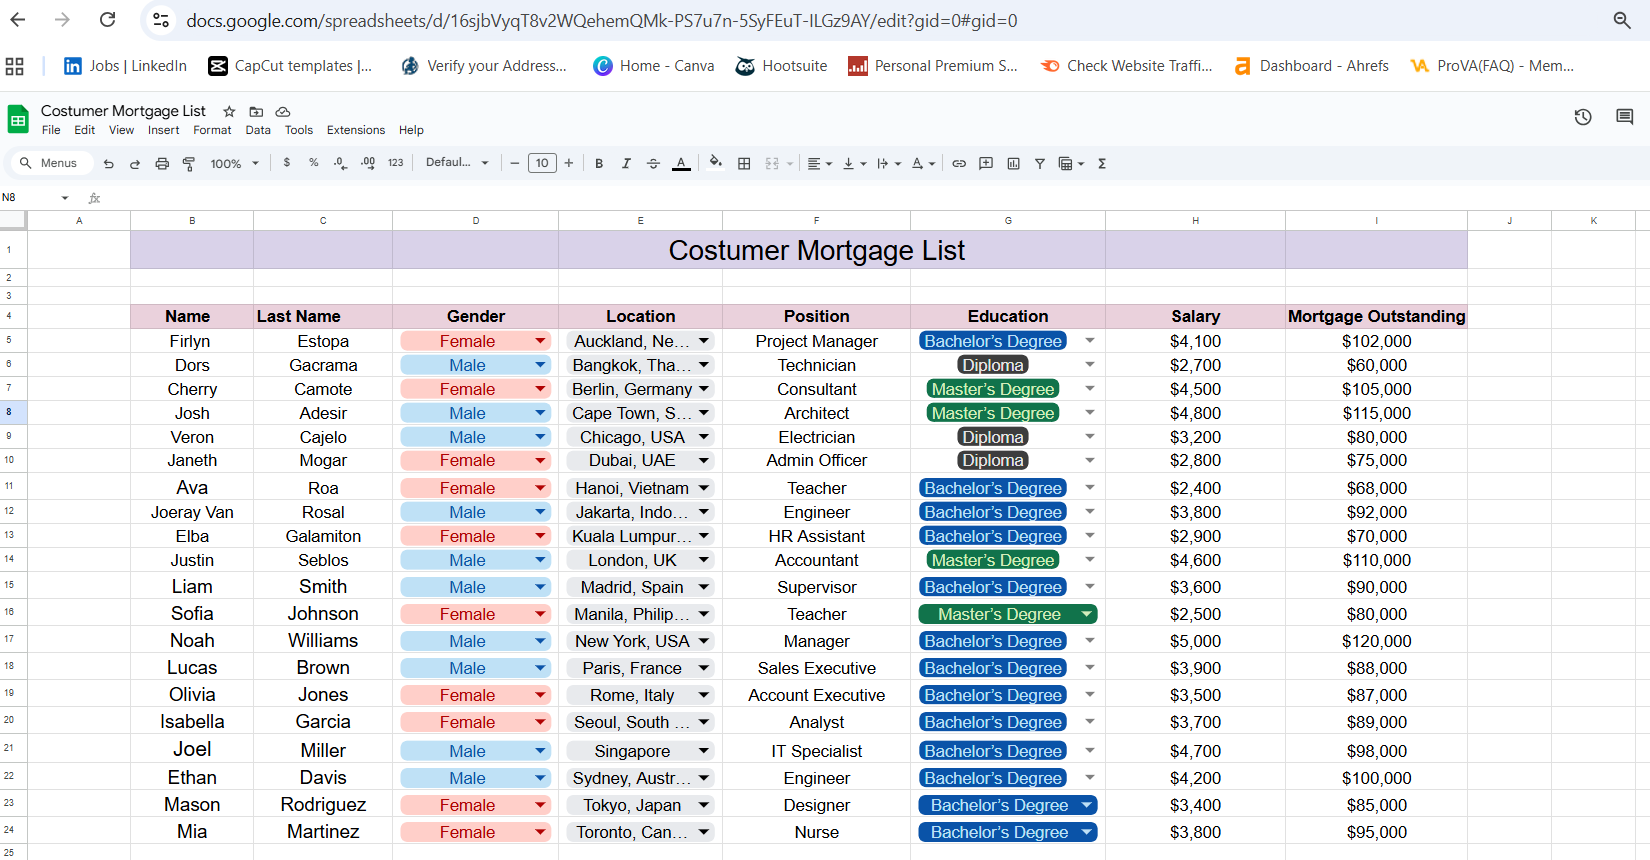Open the zoom level 100% dropdown
The image size is (1650, 860).
coord(234,164)
